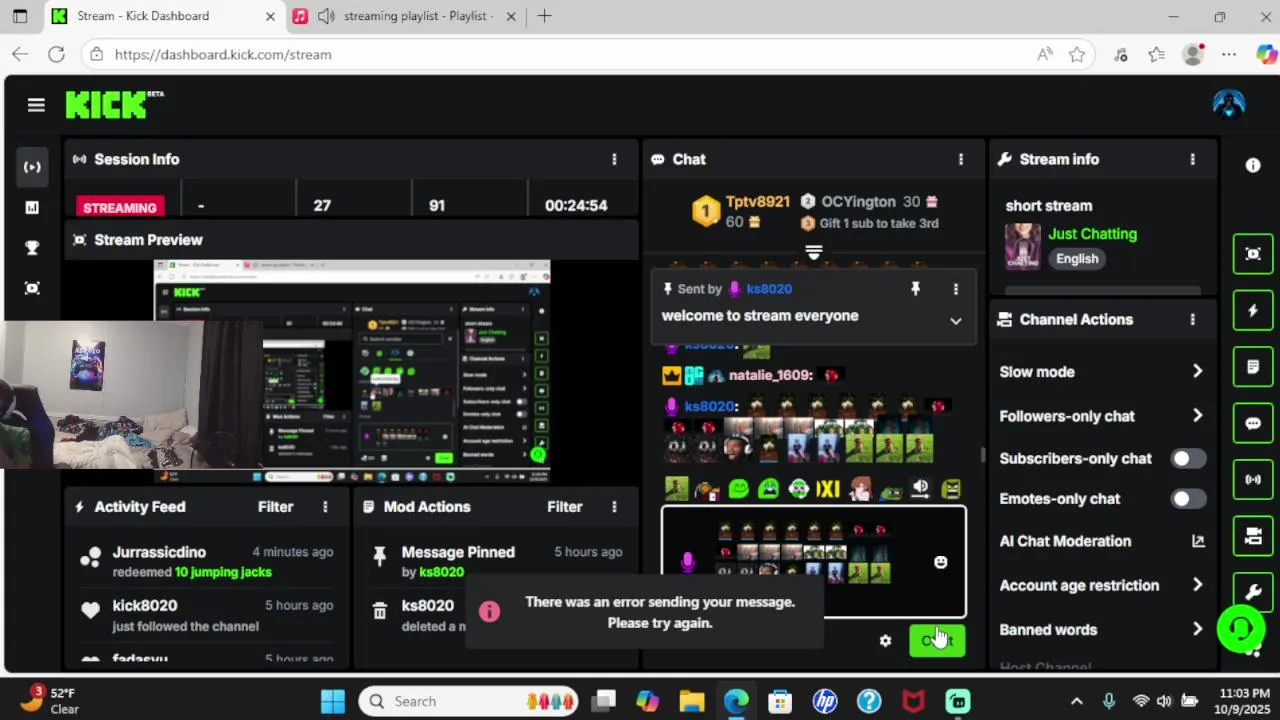Switch to Stream - Kick Dashboard tab
This screenshot has height=720, width=1280.
point(165,16)
